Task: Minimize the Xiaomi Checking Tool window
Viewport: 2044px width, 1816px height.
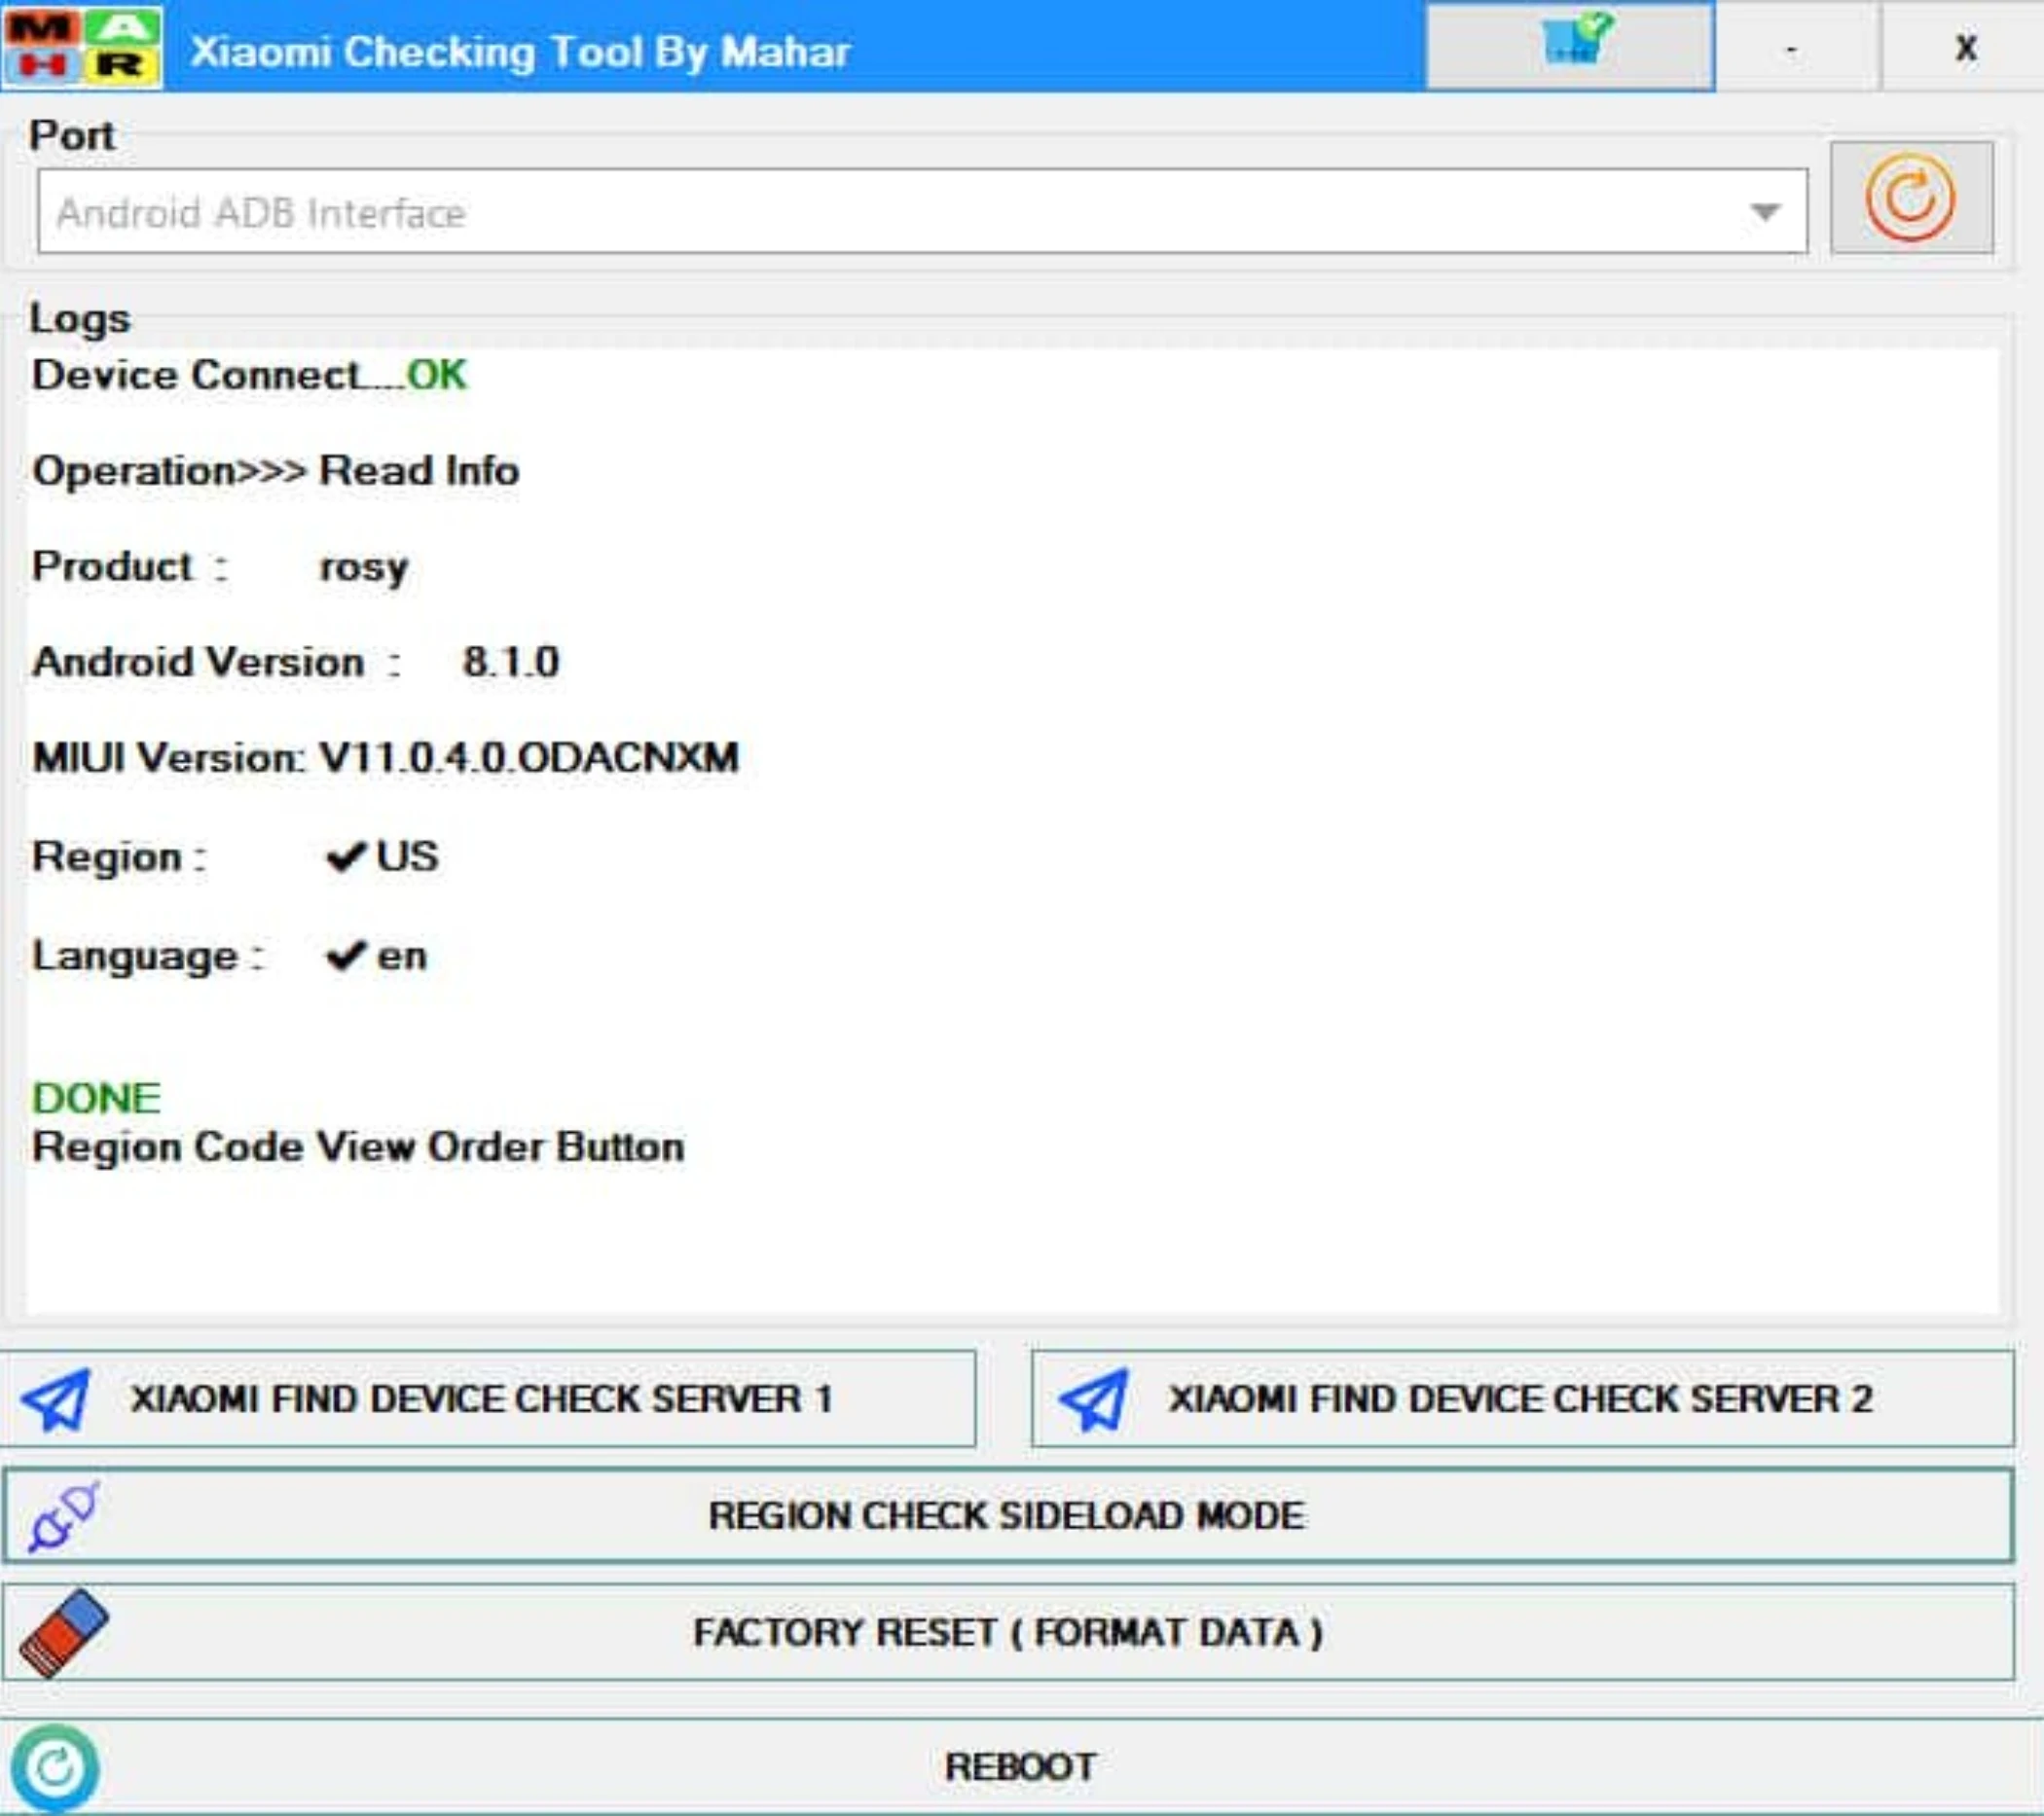Action: click(x=1791, y=48)
